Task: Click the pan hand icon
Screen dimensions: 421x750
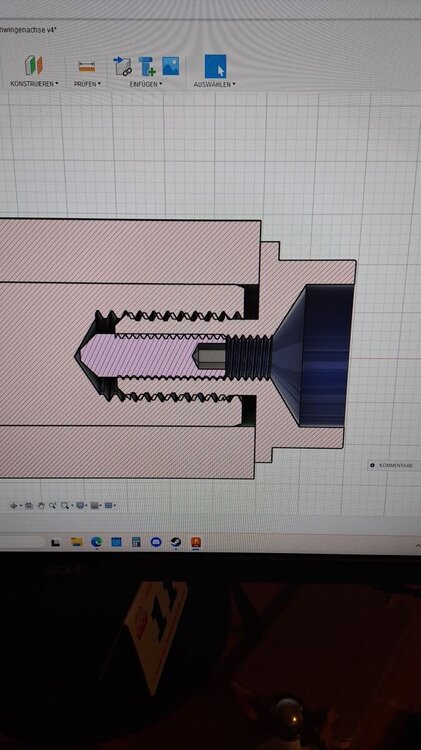Action: coord(41,506)
